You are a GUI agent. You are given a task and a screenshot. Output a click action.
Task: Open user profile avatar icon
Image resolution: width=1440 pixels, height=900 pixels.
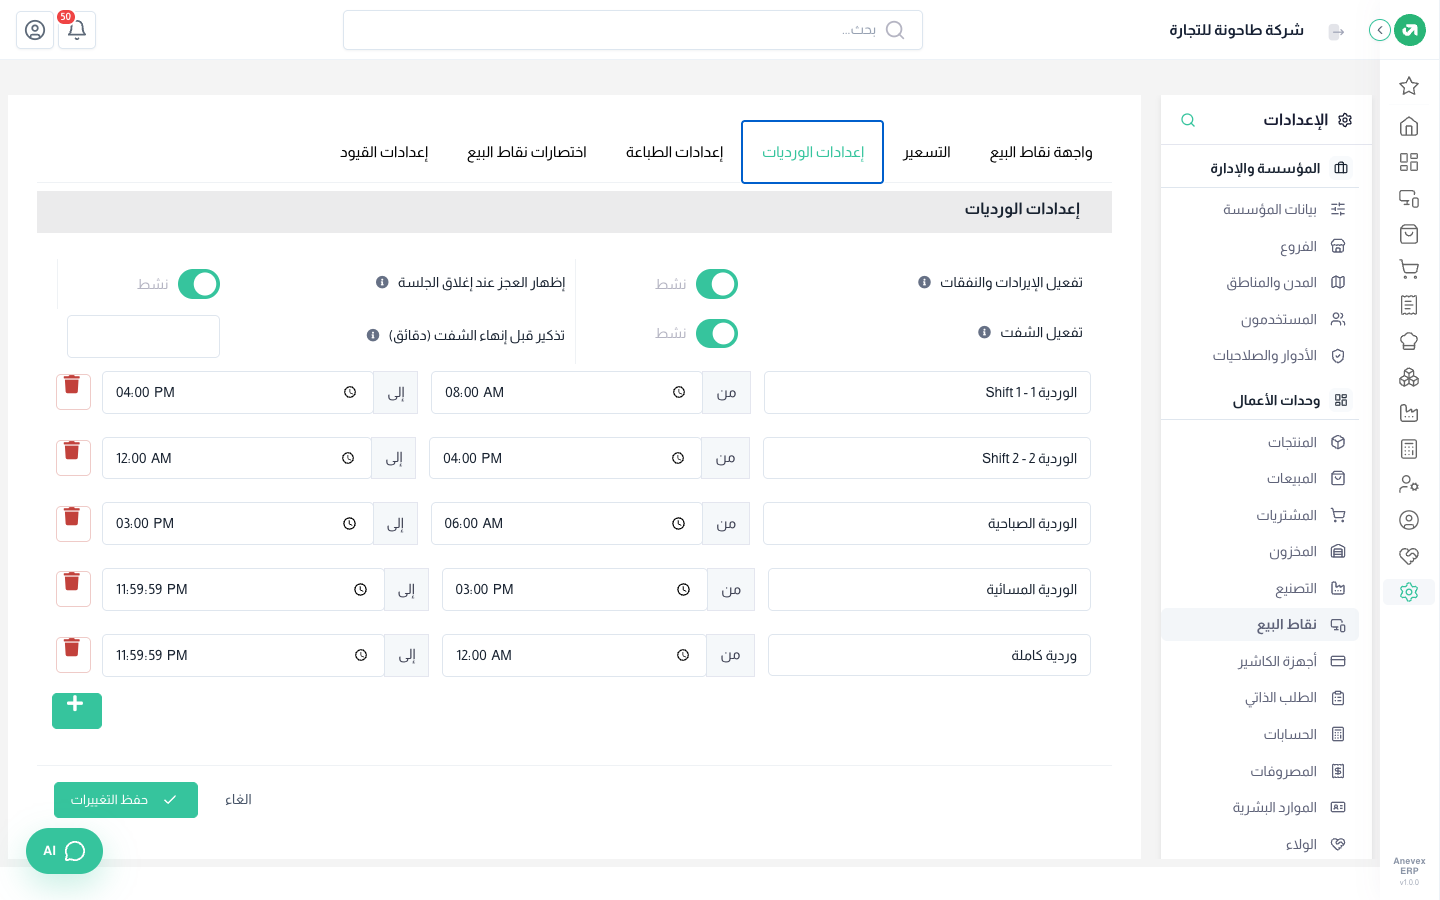35,30
